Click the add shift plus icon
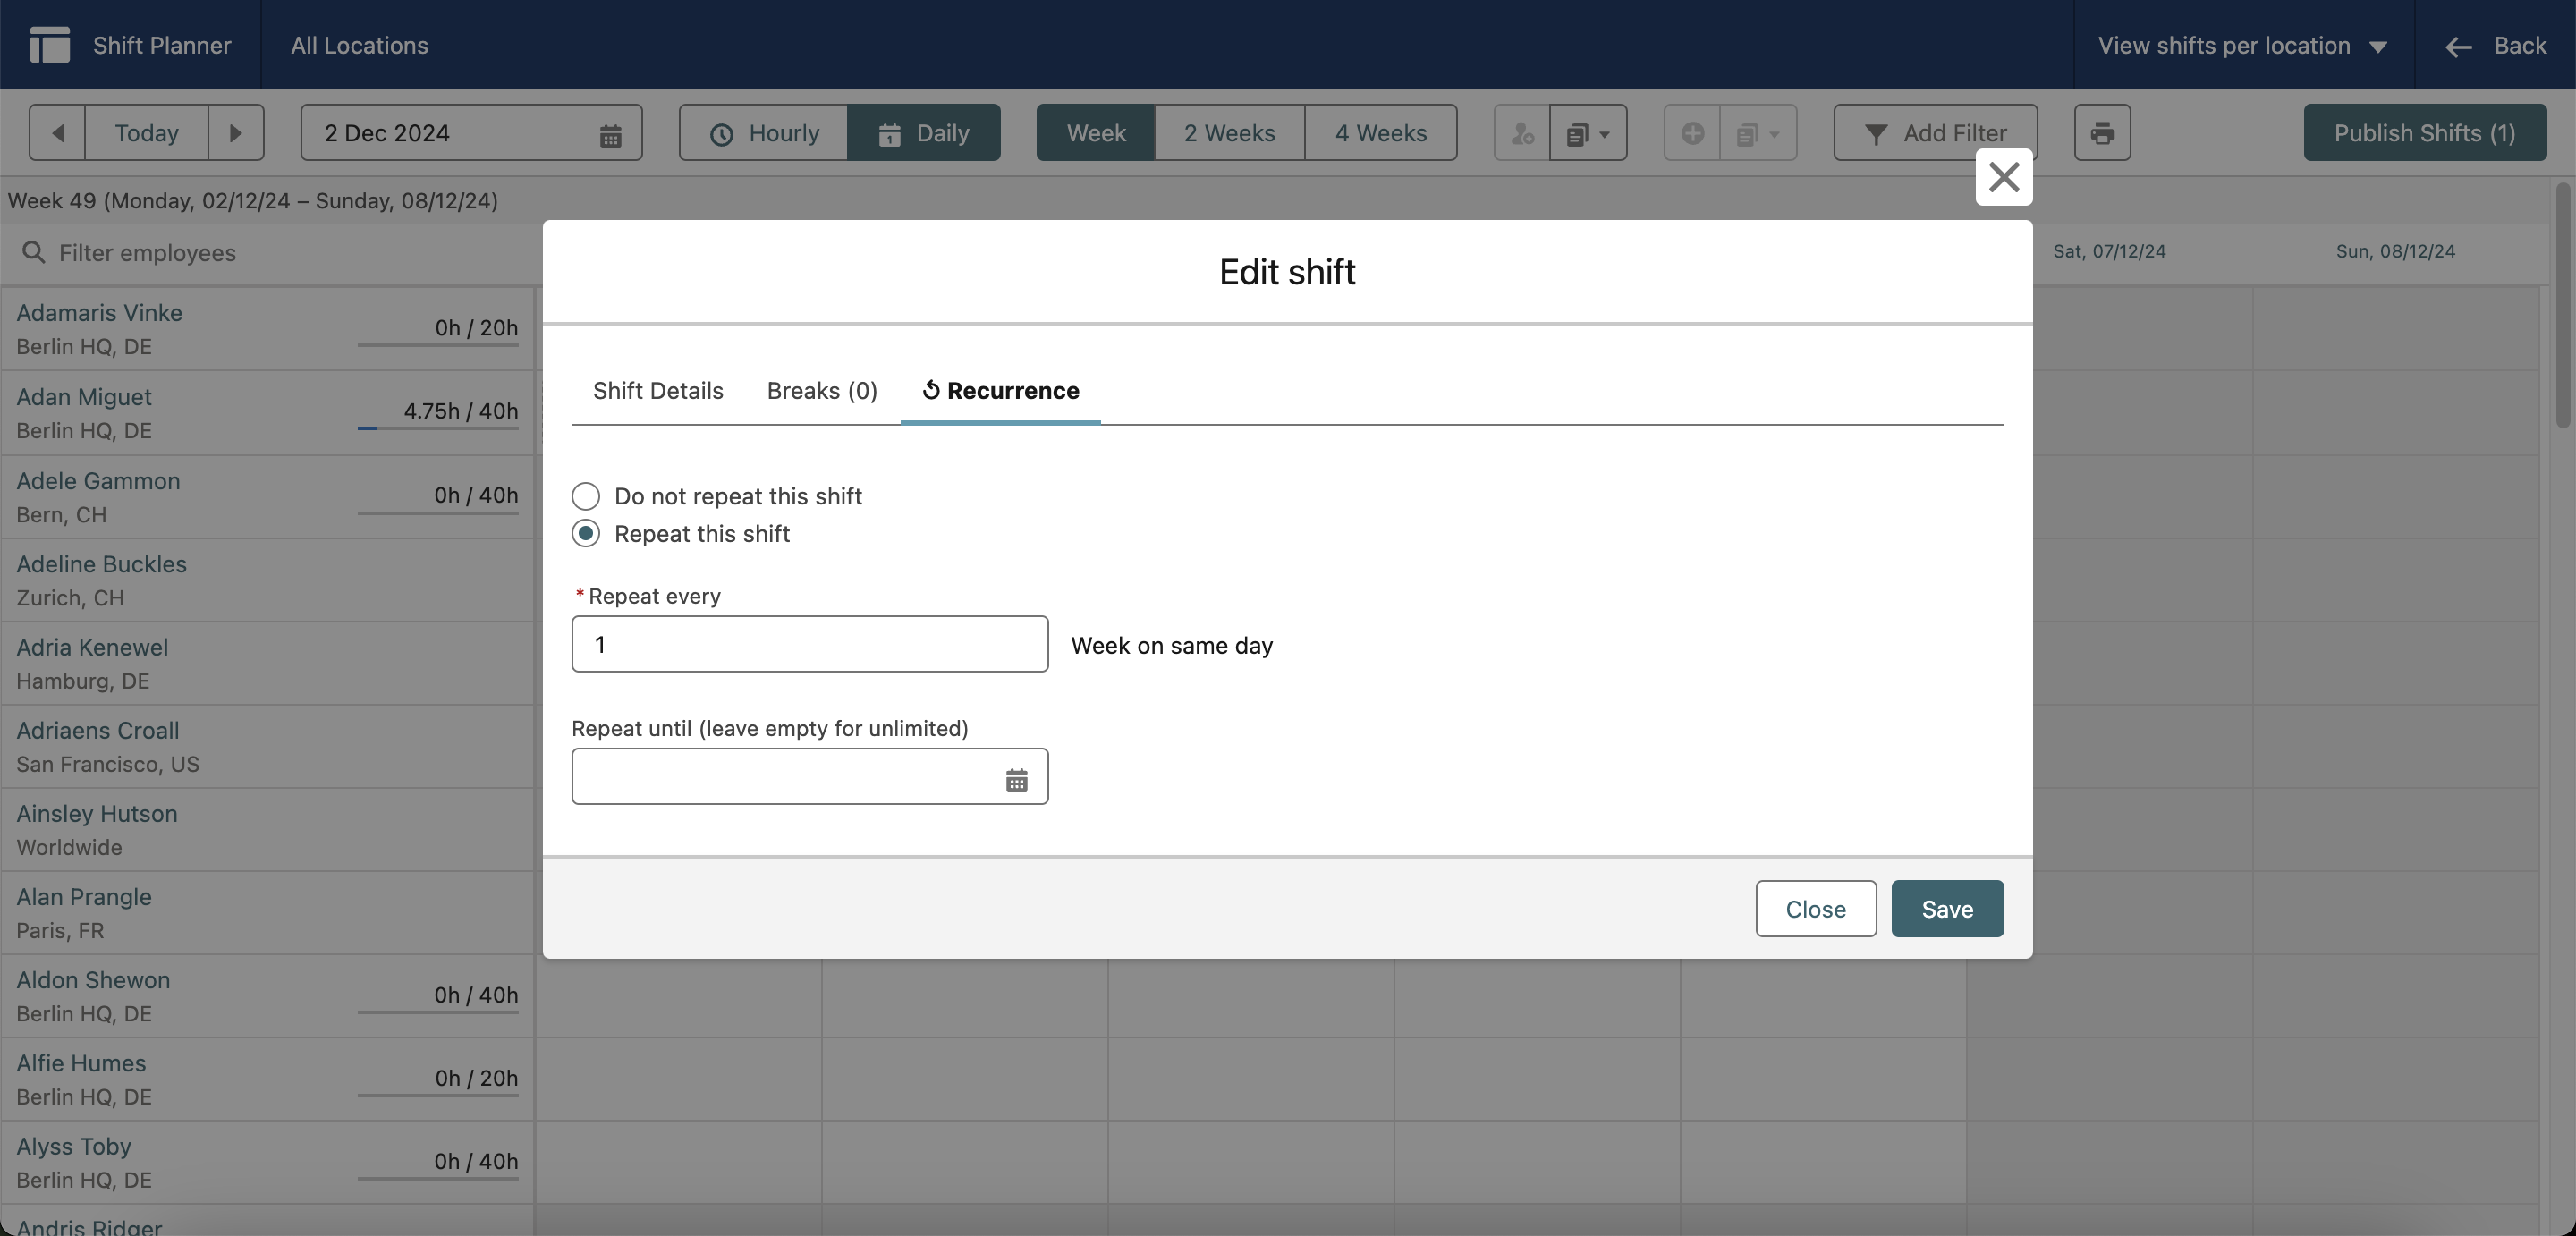2576x1236 pixels. click(x=1691, y=133)
